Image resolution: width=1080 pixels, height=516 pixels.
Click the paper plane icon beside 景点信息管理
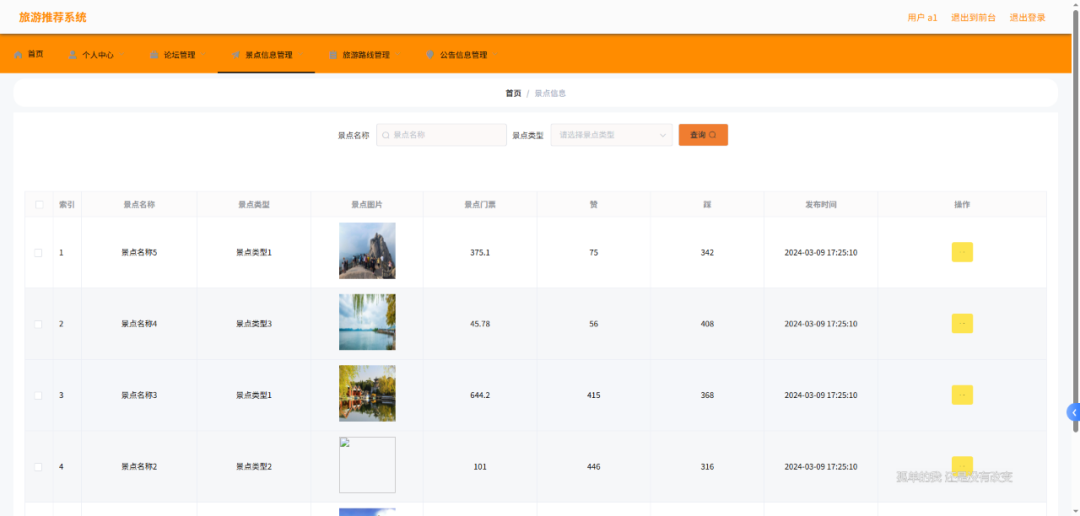236,54
